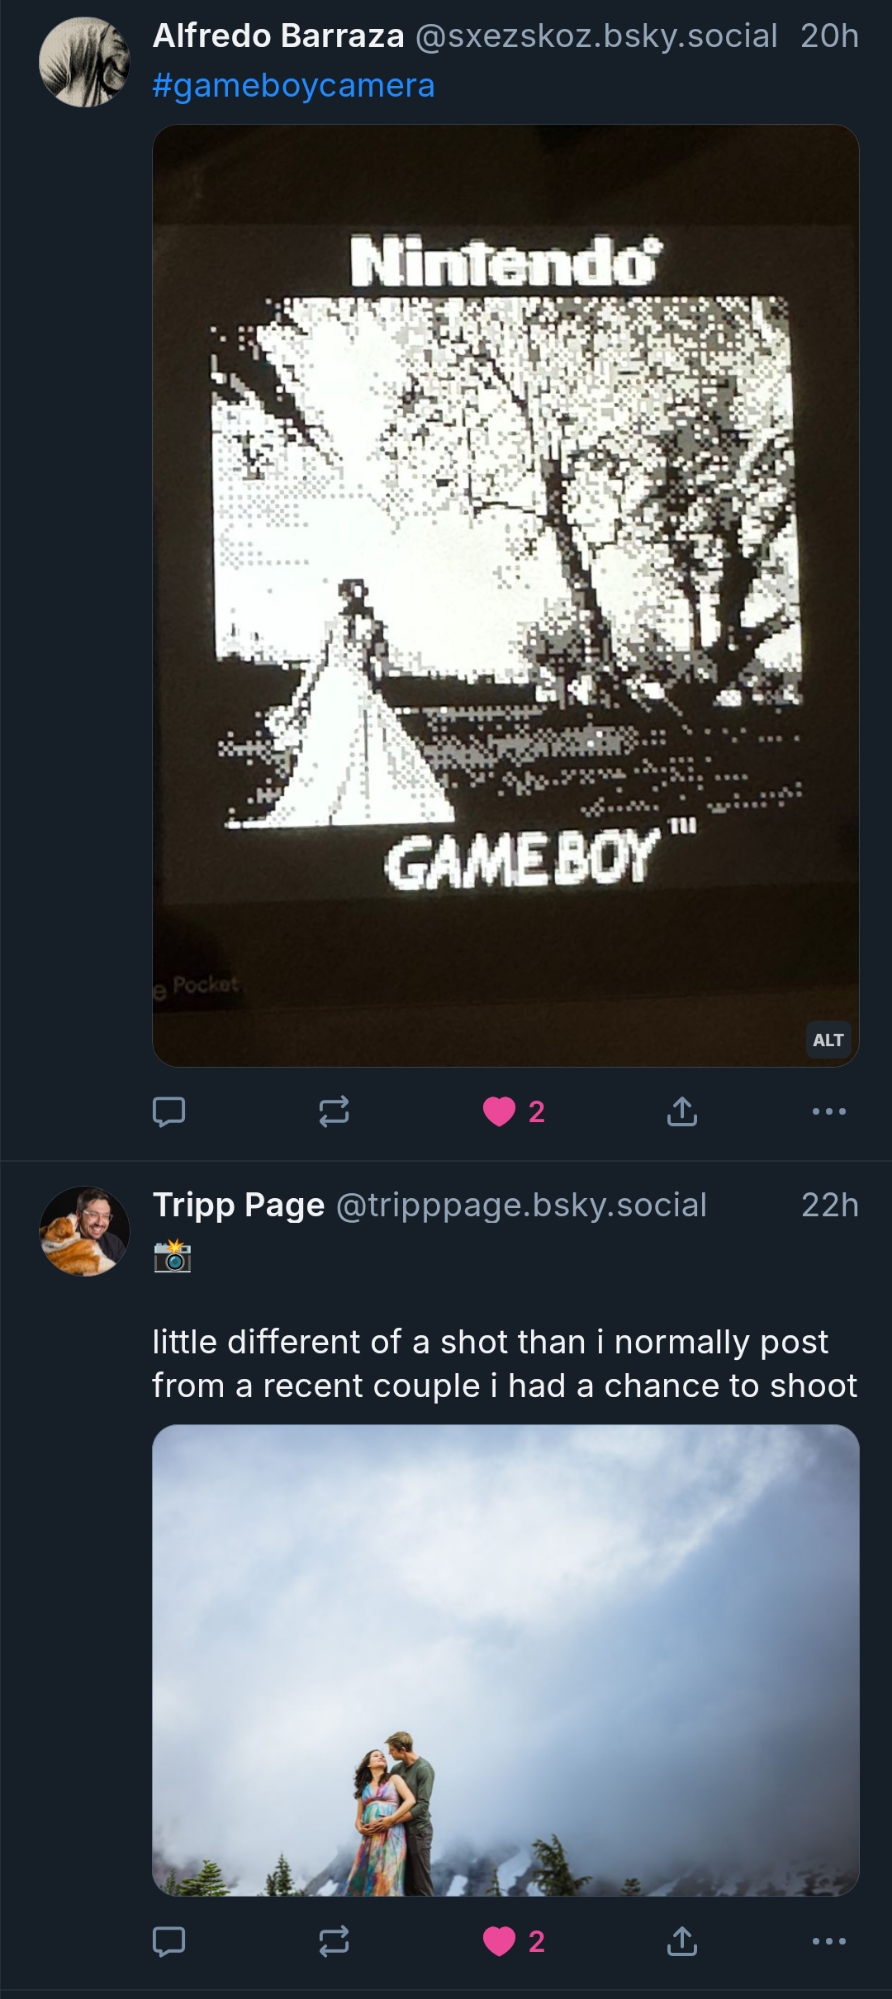This screenshot has width=892, height=1999.
Task: Repost Alfredo Barraza's Game Boy photo
Action: click(x=334, y=1111)
